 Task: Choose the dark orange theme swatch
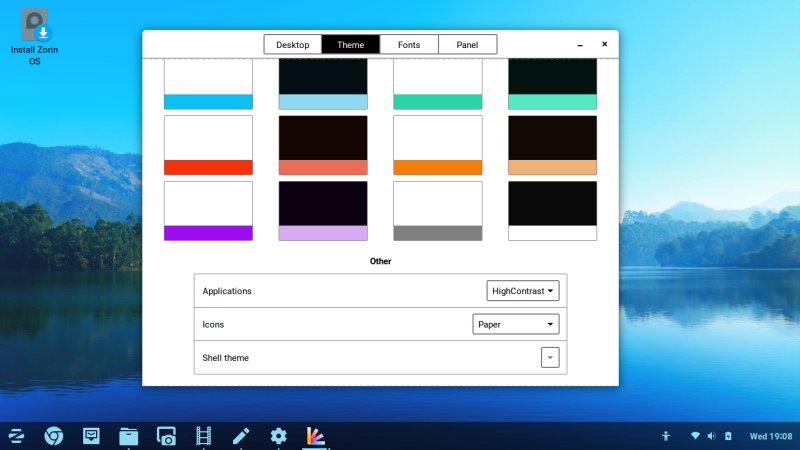[553, 145]
